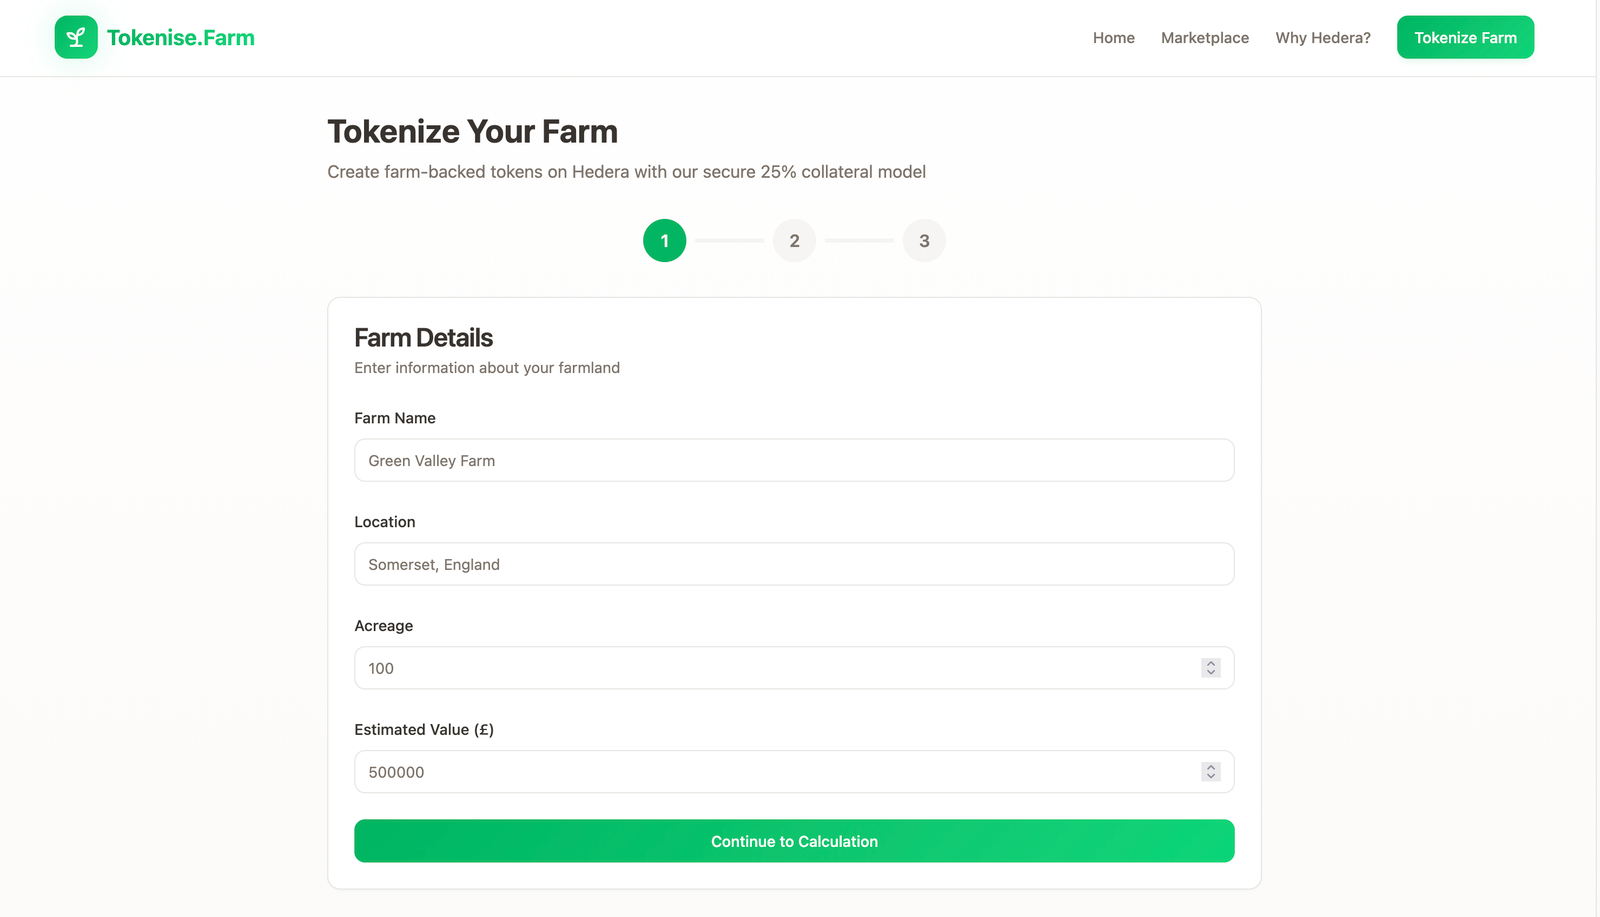Focus the Farm Name input field
Viewport: 1600px width, 917px height.
pos(794,461)
